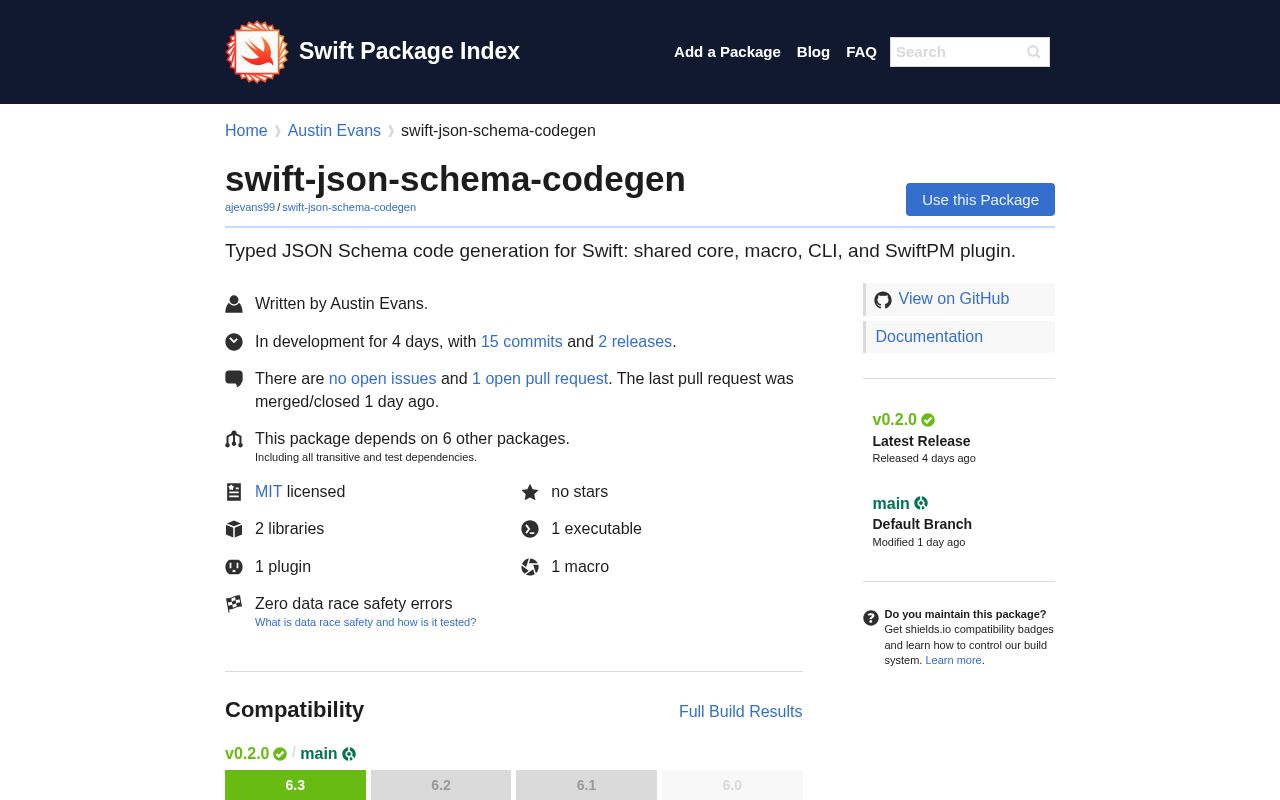Click the Swift Package Index logo icon
This screenshot has height=800, width=1280.
coord(257,52)
